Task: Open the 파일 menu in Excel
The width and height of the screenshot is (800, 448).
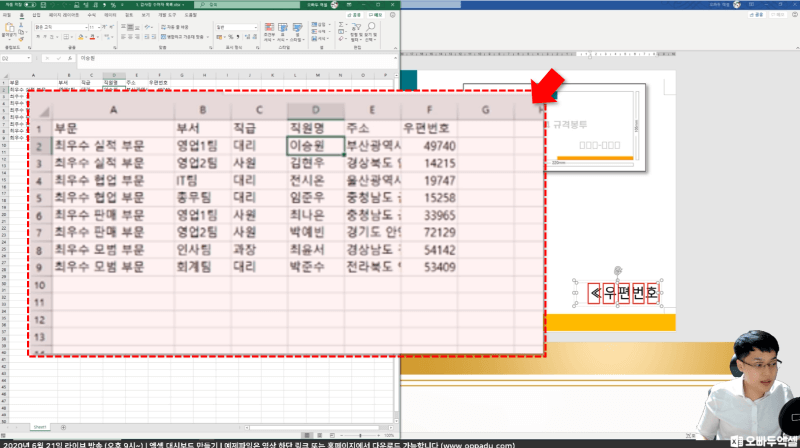Action: [7, 15]
